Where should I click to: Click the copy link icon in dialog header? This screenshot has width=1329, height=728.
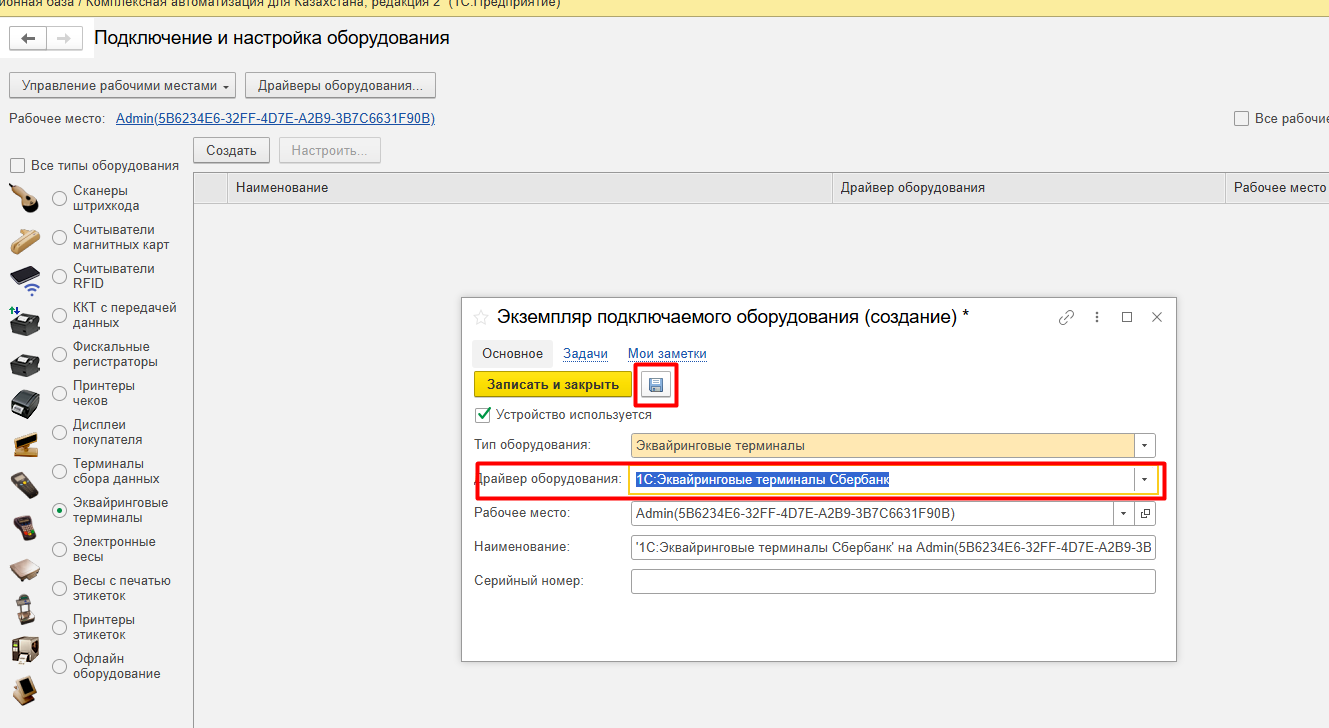[1066, 317]
